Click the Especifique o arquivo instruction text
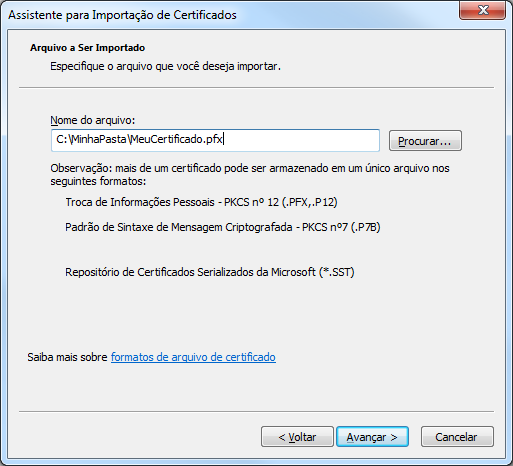Screen dimensions: 513x466 [165, 66]
